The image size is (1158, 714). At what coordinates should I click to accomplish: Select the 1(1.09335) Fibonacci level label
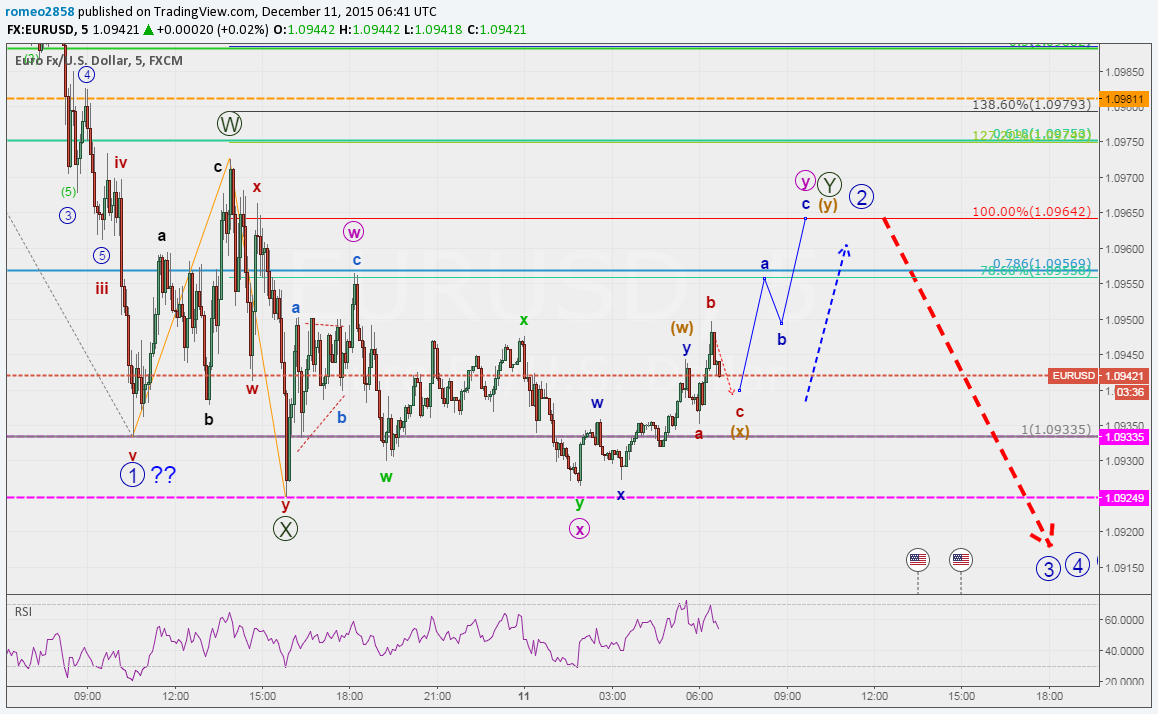(x=1055, y=430)
